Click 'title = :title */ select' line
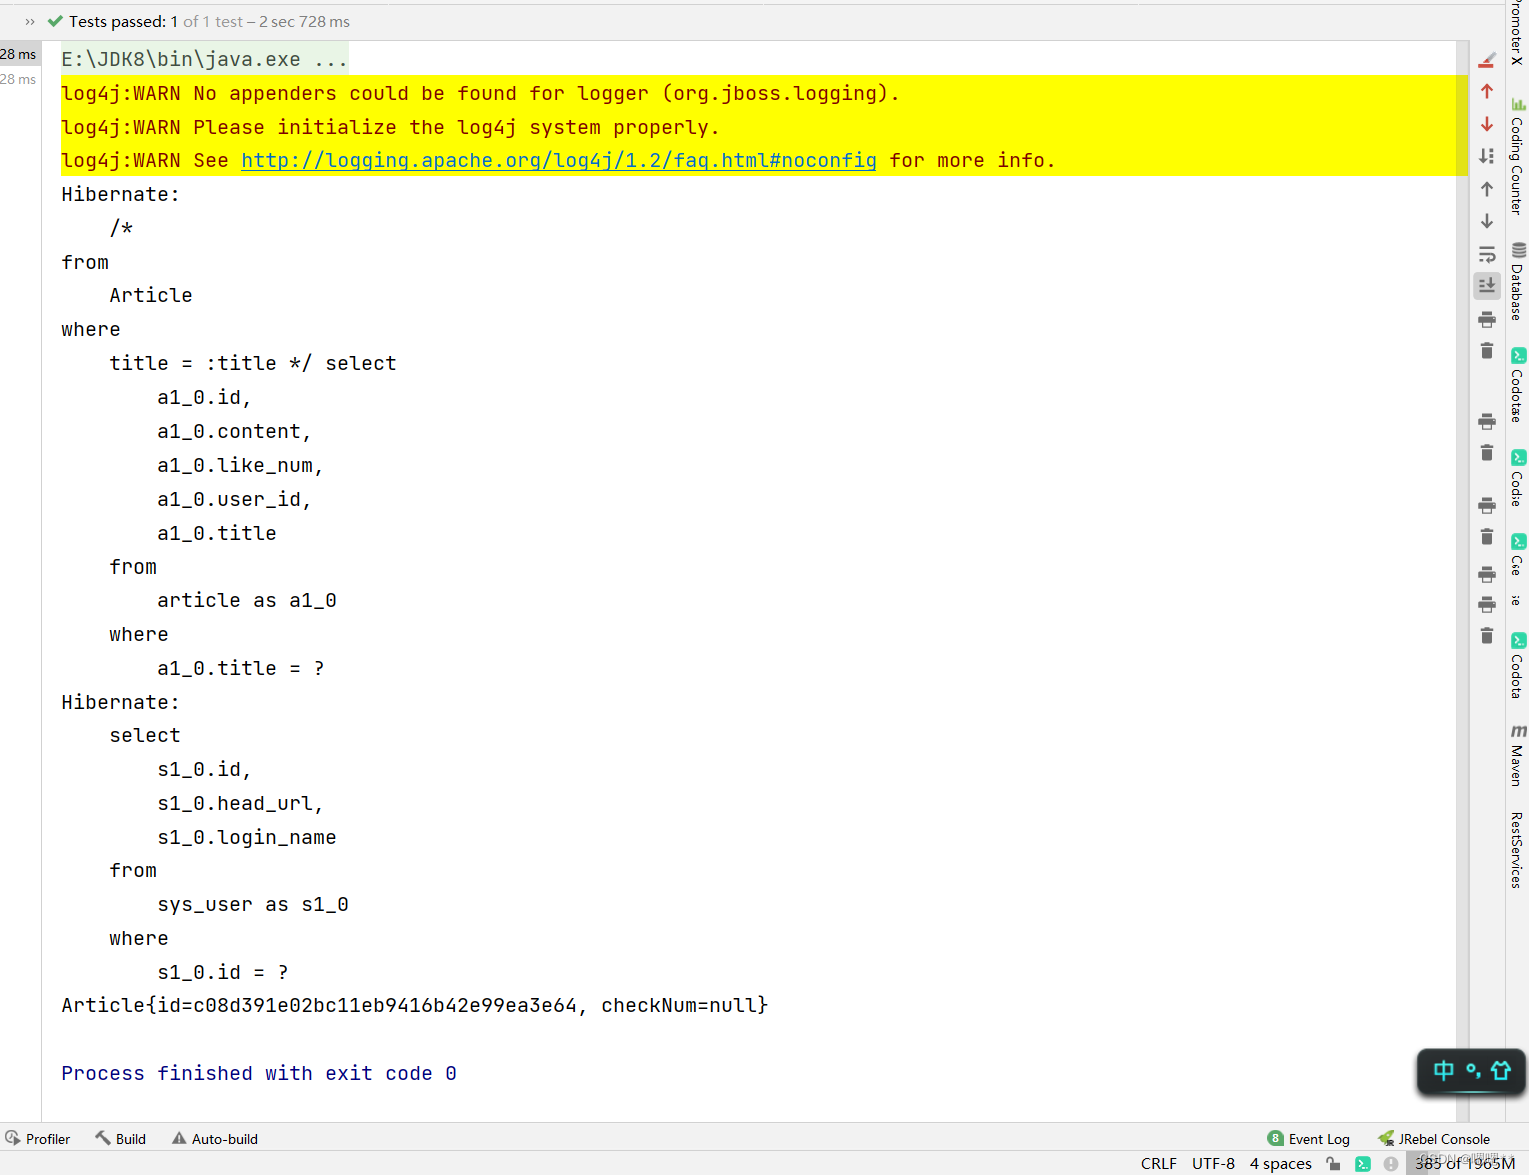 pyautogui.click(x=253, y=364)
